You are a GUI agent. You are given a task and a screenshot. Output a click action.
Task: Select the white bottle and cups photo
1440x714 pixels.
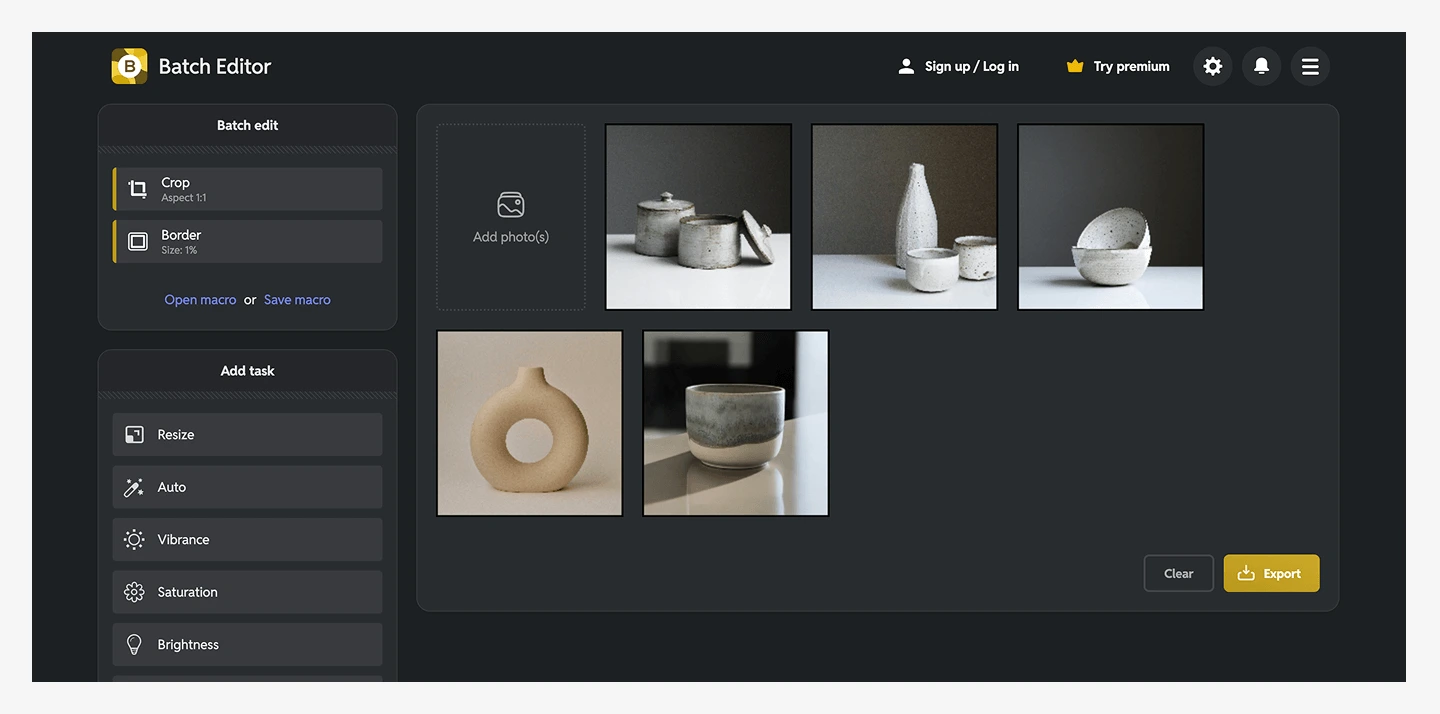pos(904,217)
